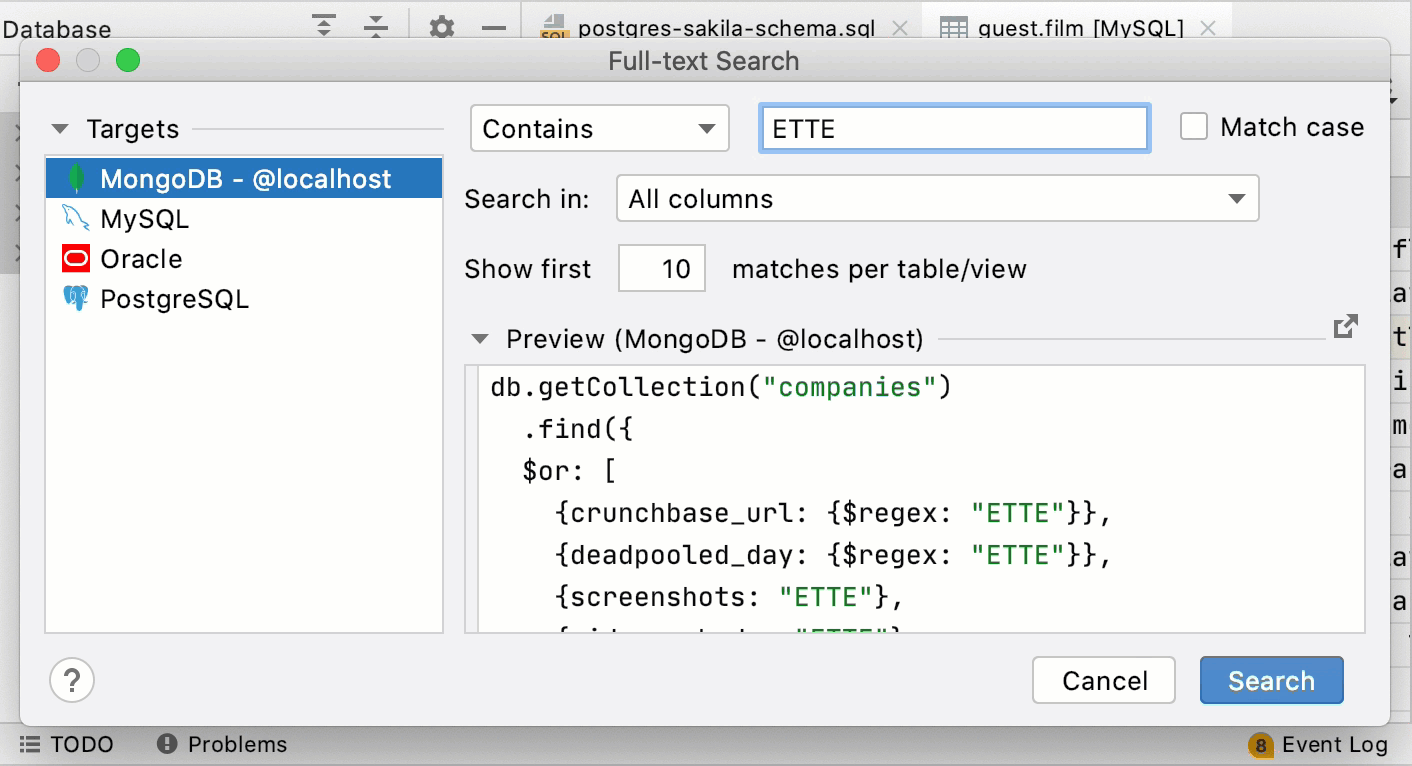Open the Contains search mode dropdown
This screenshot has width=1412, height=766.
598,128
